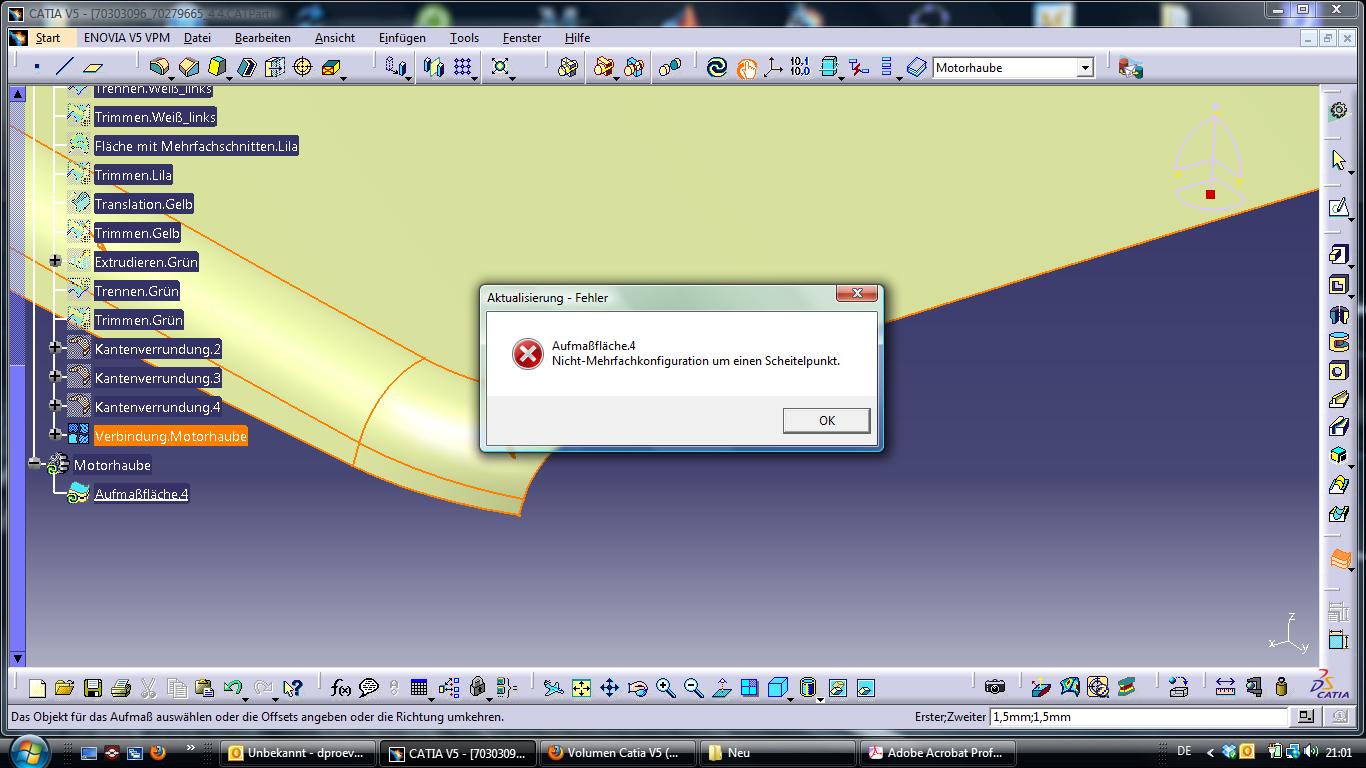Switch to Adobe Acrobat Prof taskbar window
This screenshot has height=768, width=1366.
pos(936,753)
